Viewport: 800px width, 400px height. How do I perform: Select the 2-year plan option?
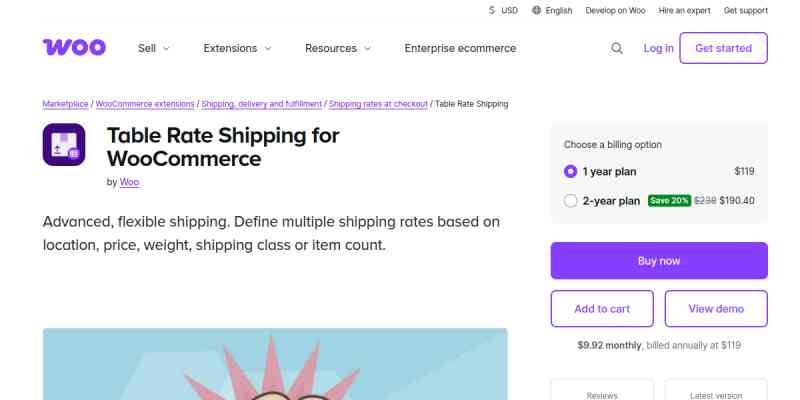(571, 200)
